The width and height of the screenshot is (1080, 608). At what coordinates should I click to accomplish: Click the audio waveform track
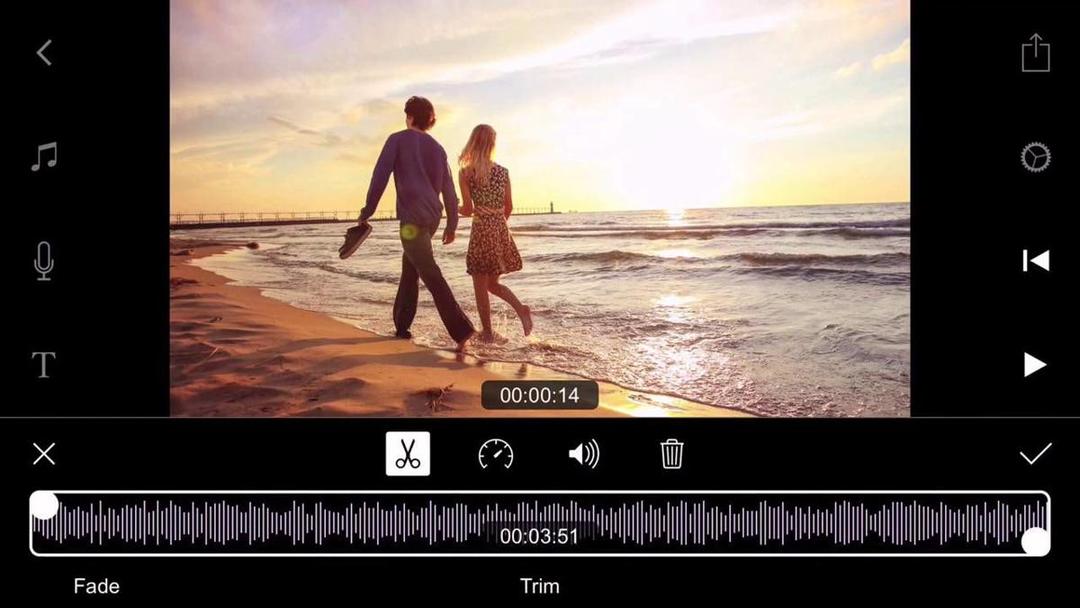539,523
